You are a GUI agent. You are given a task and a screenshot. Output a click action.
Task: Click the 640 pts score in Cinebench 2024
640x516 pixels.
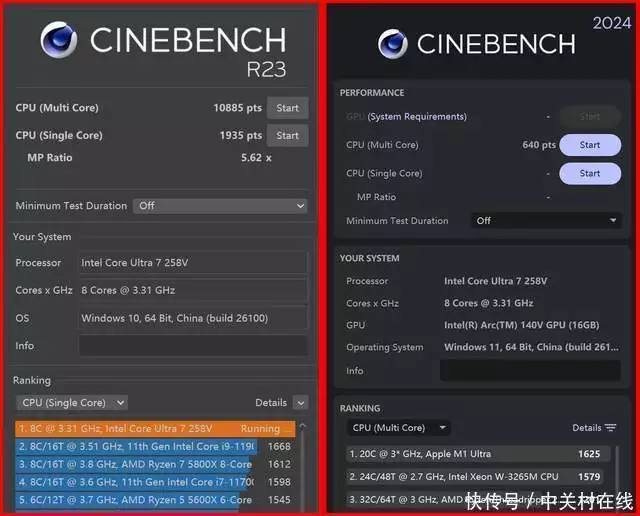click(x=539, y=145)
